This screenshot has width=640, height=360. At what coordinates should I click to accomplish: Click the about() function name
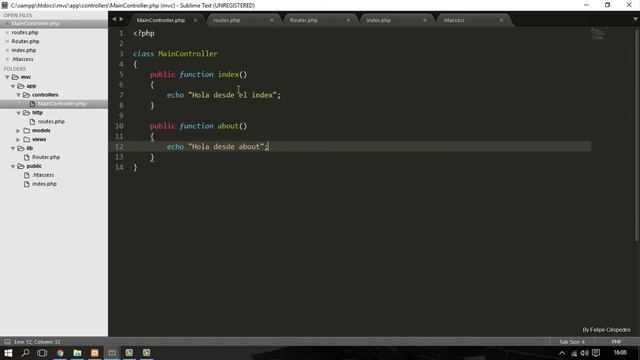pos(232,126)
